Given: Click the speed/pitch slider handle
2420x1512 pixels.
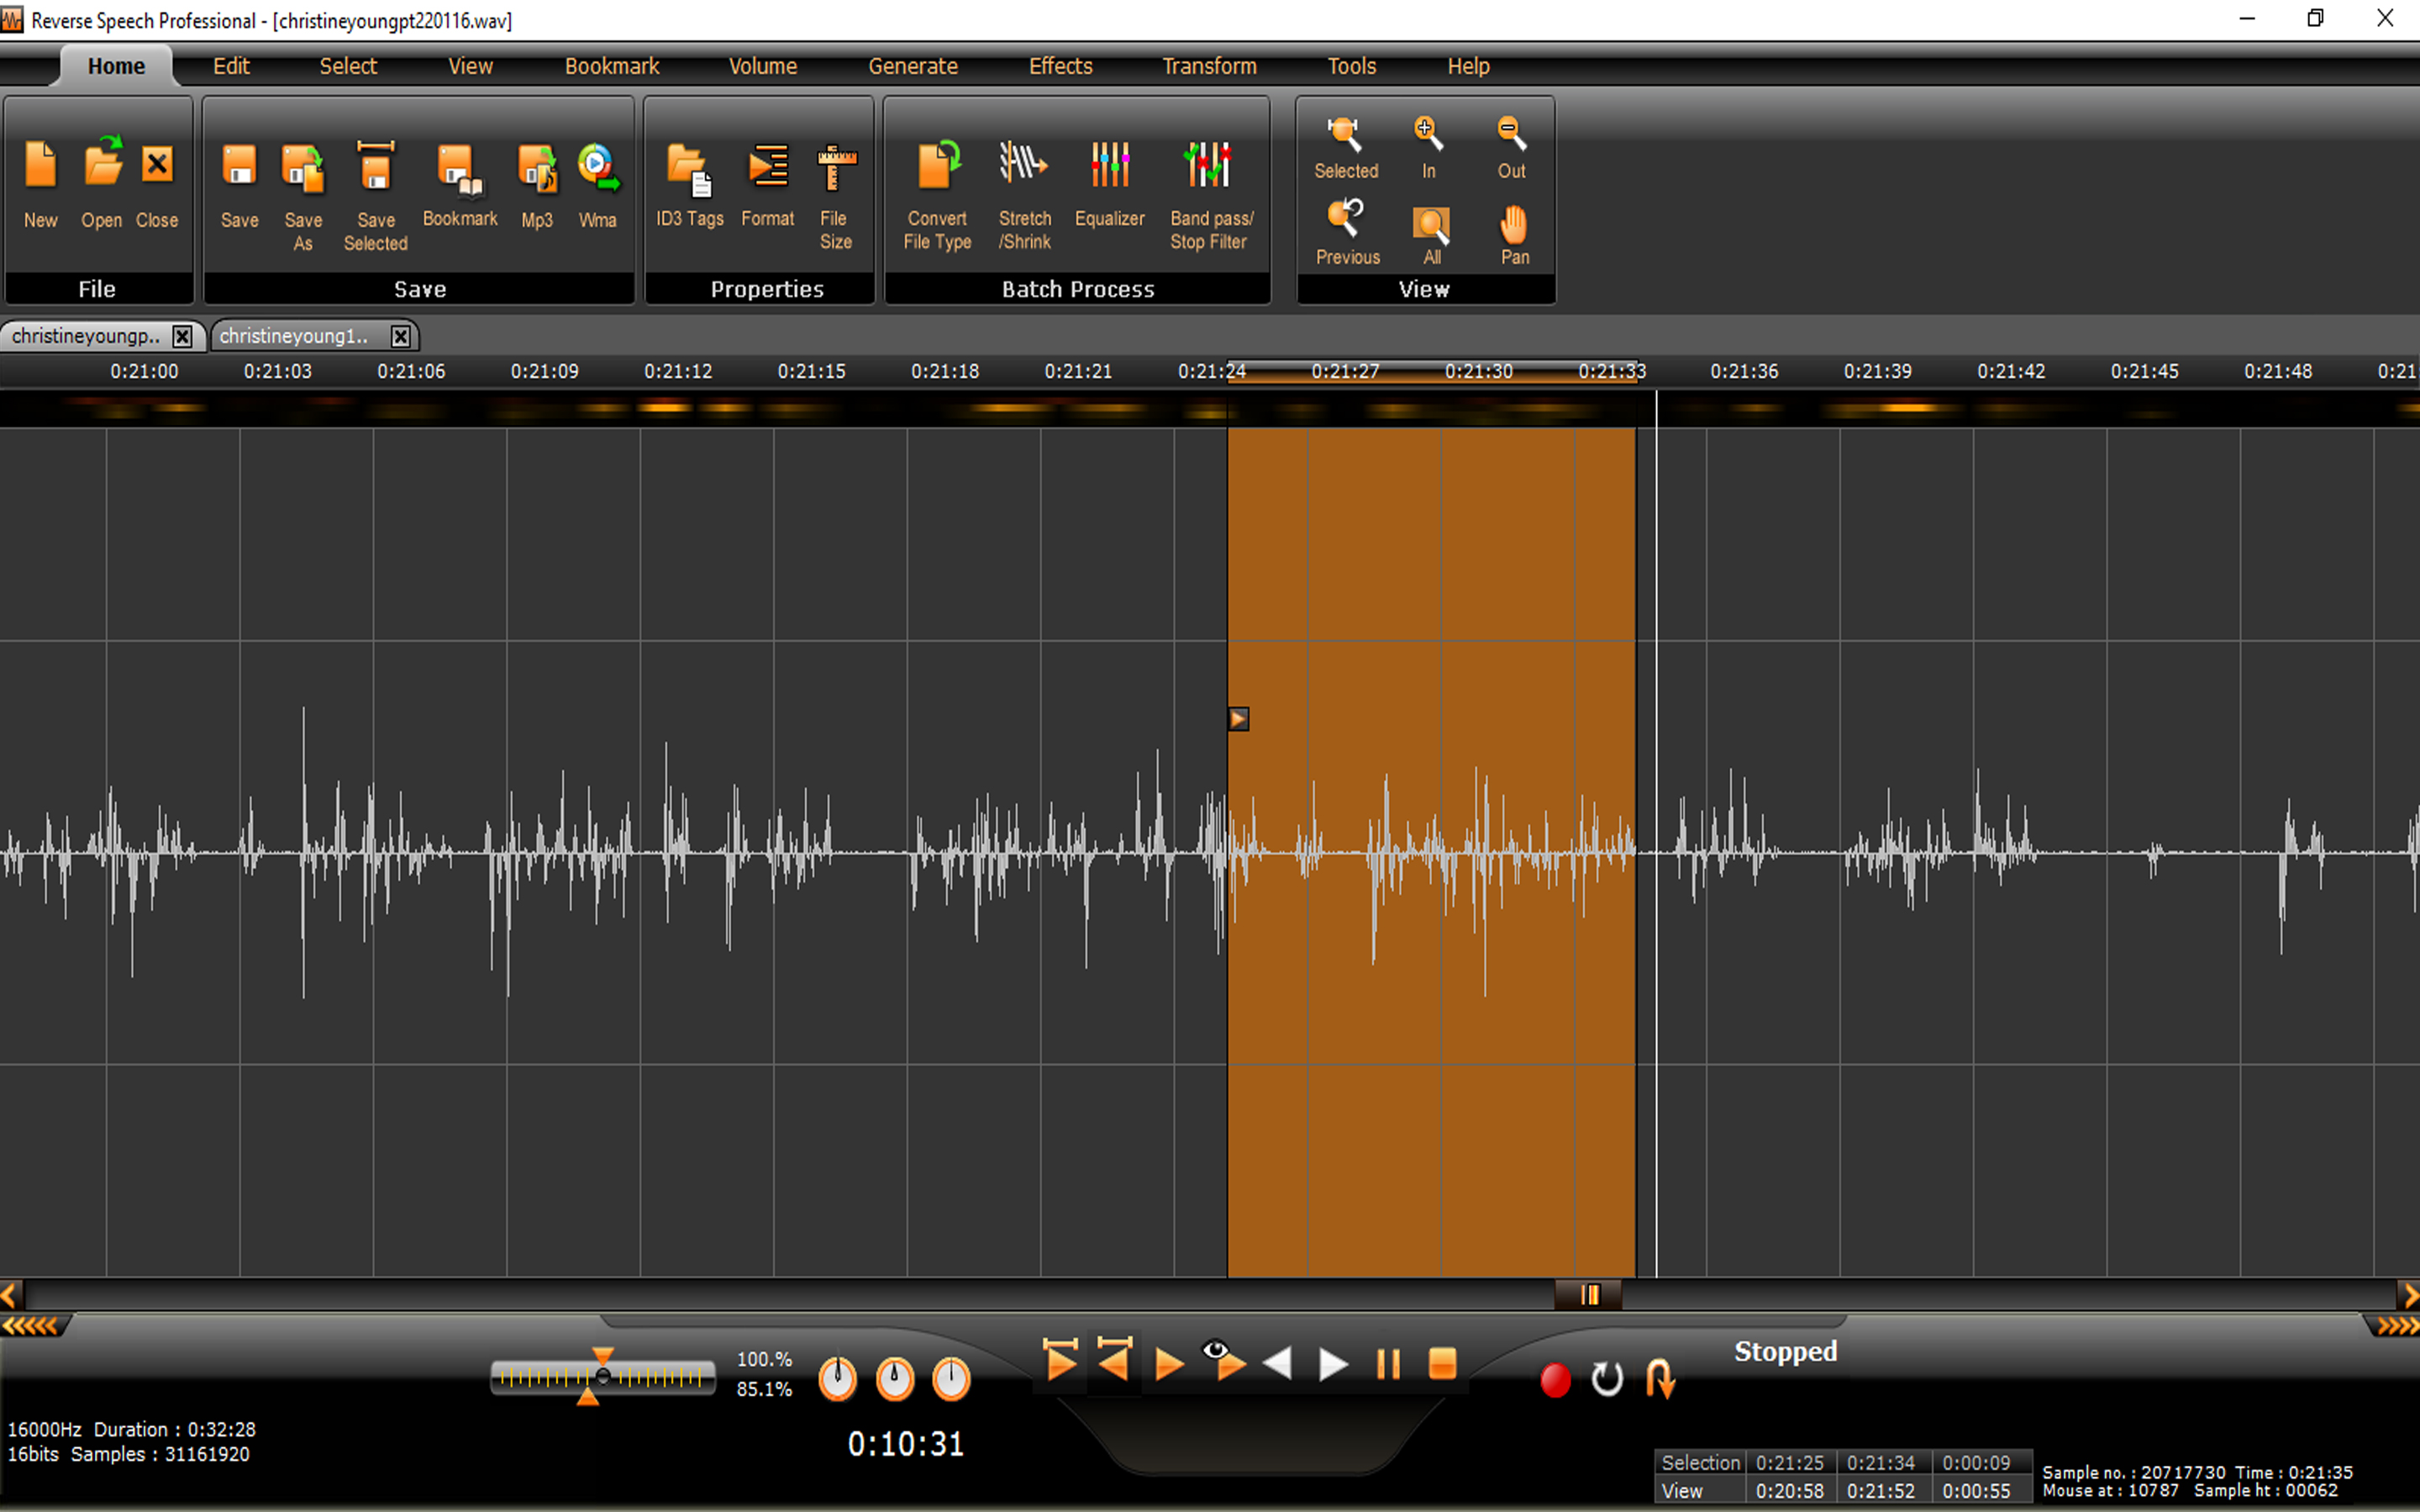Looking at the screenshot, I should coord(602,1377).
